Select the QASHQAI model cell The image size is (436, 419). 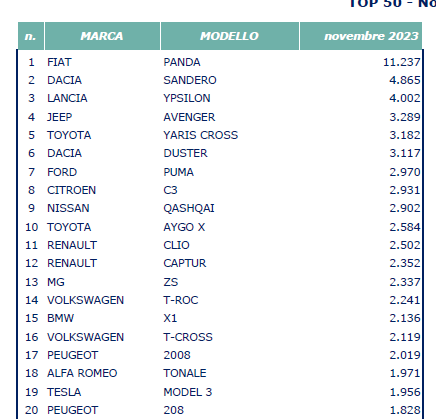click(189, 208)
